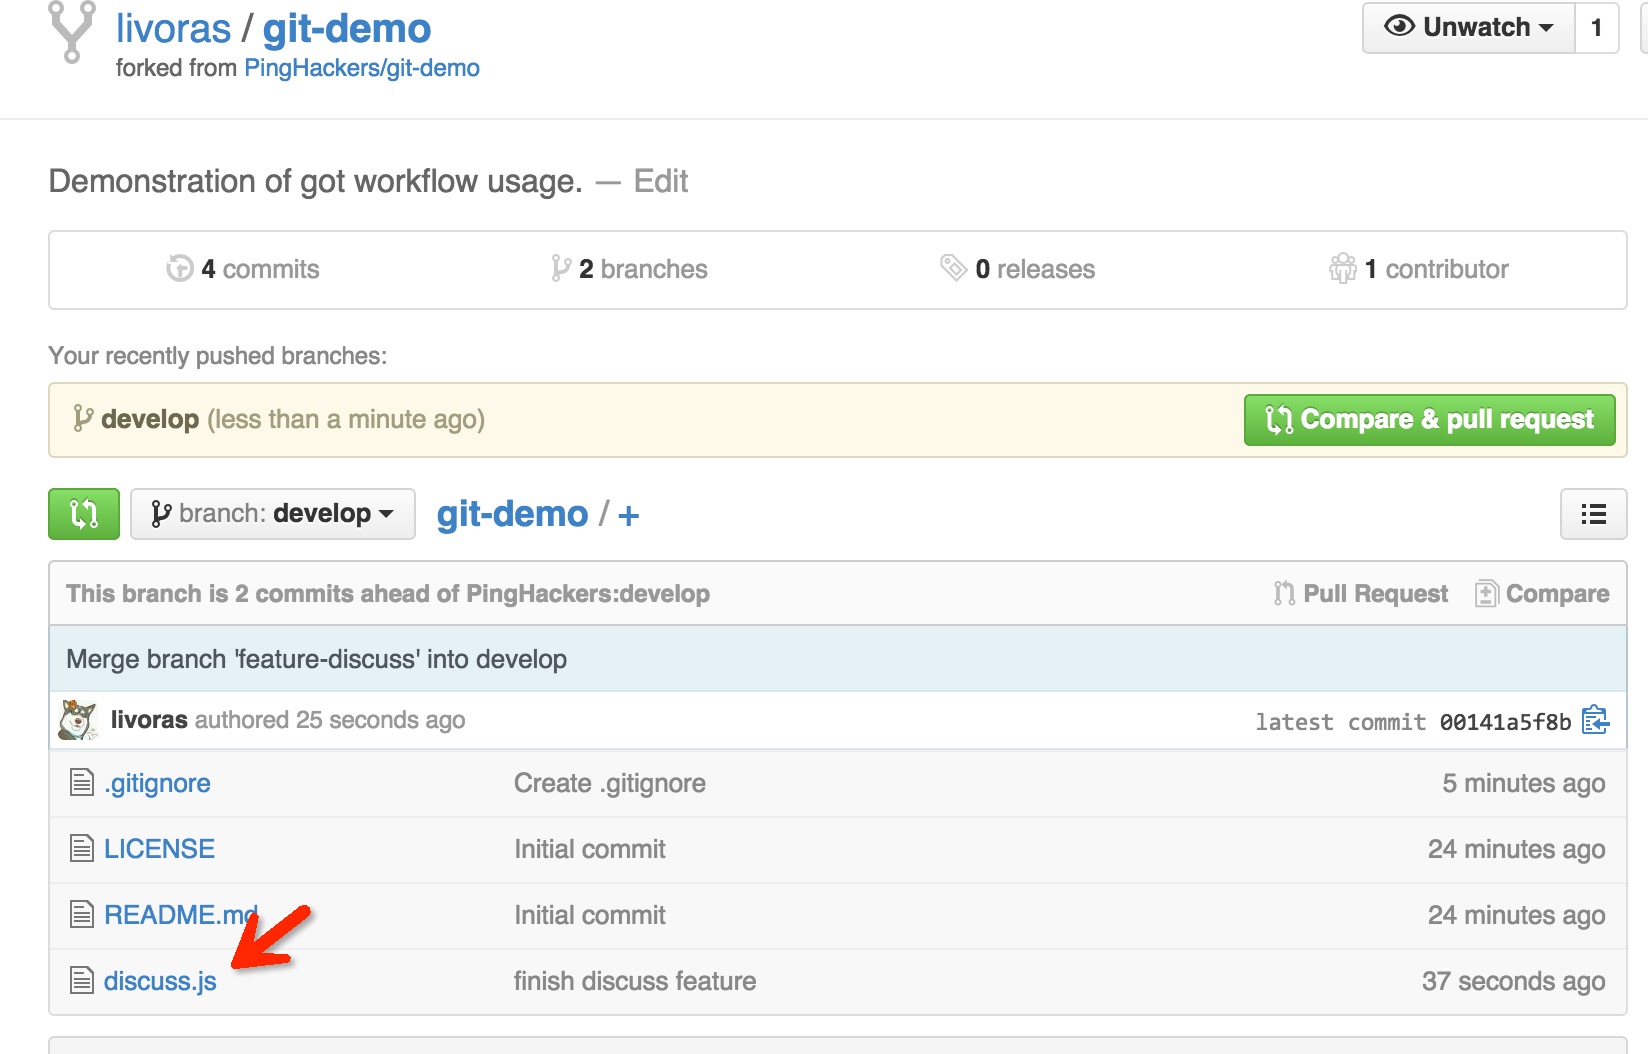Screen dimensions: 1648x1054
Task: Open the LICENSE file
Action: [160, 849]
